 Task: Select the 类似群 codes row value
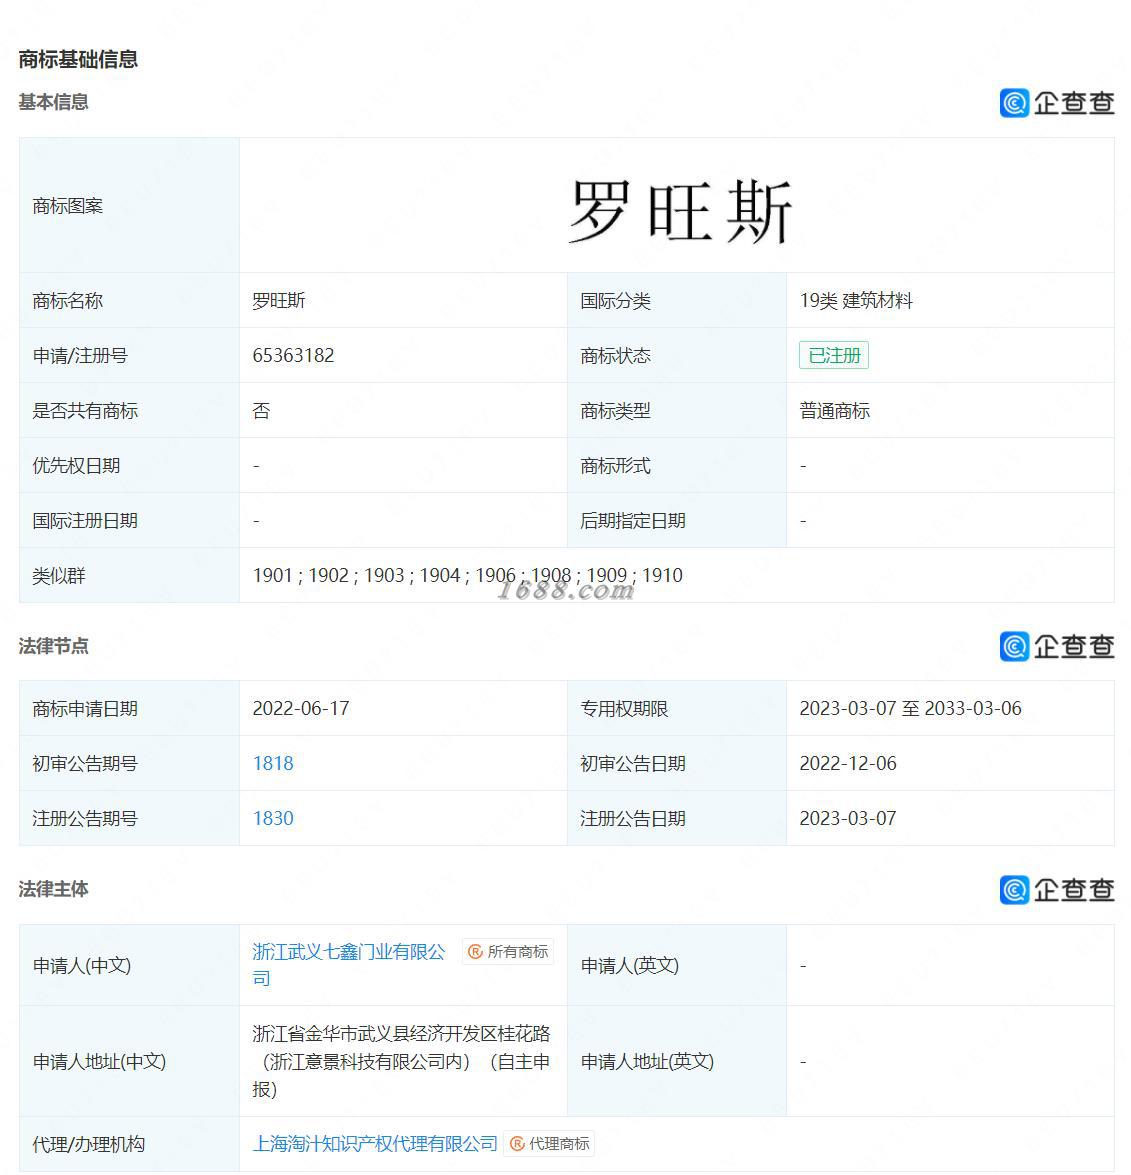click(468, 576)
